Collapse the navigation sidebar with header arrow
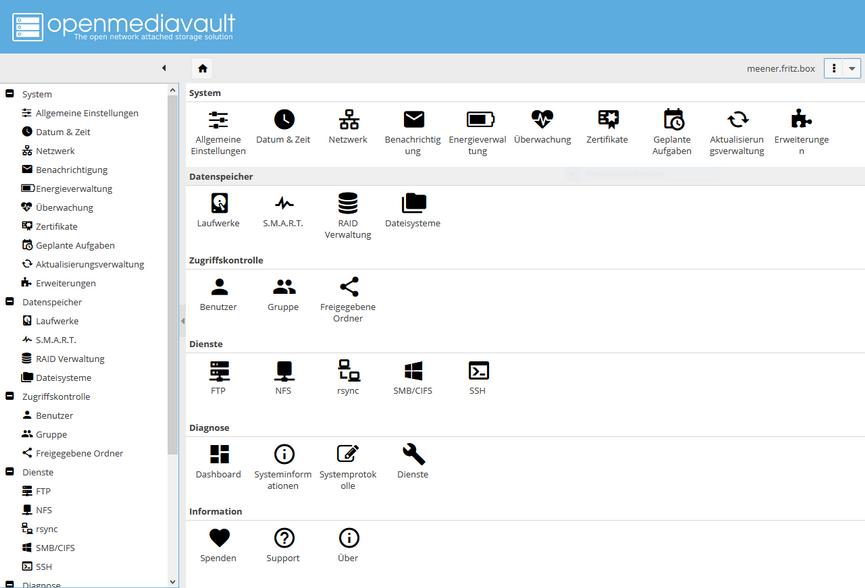 pyautogui.click(x=164, y=68)
